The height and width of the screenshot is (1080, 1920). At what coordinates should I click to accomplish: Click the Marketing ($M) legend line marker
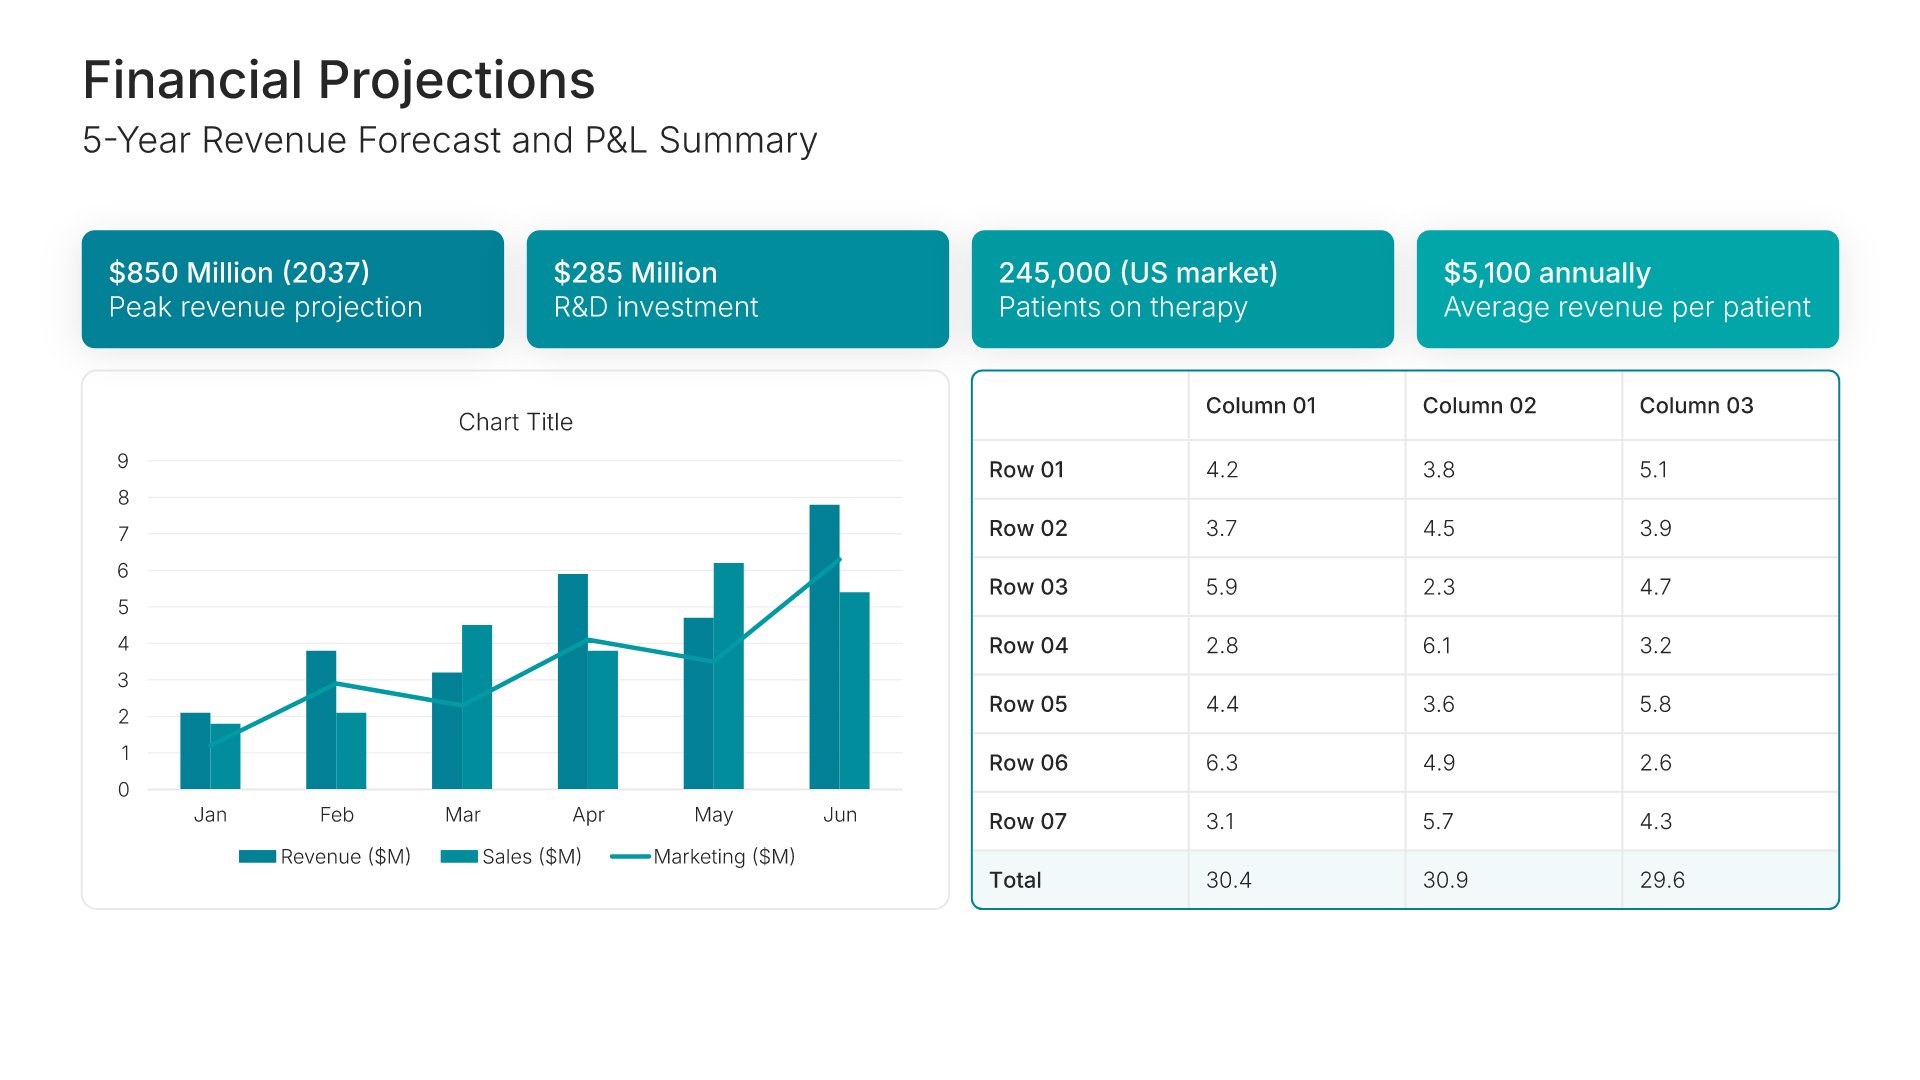coord(630,856)
